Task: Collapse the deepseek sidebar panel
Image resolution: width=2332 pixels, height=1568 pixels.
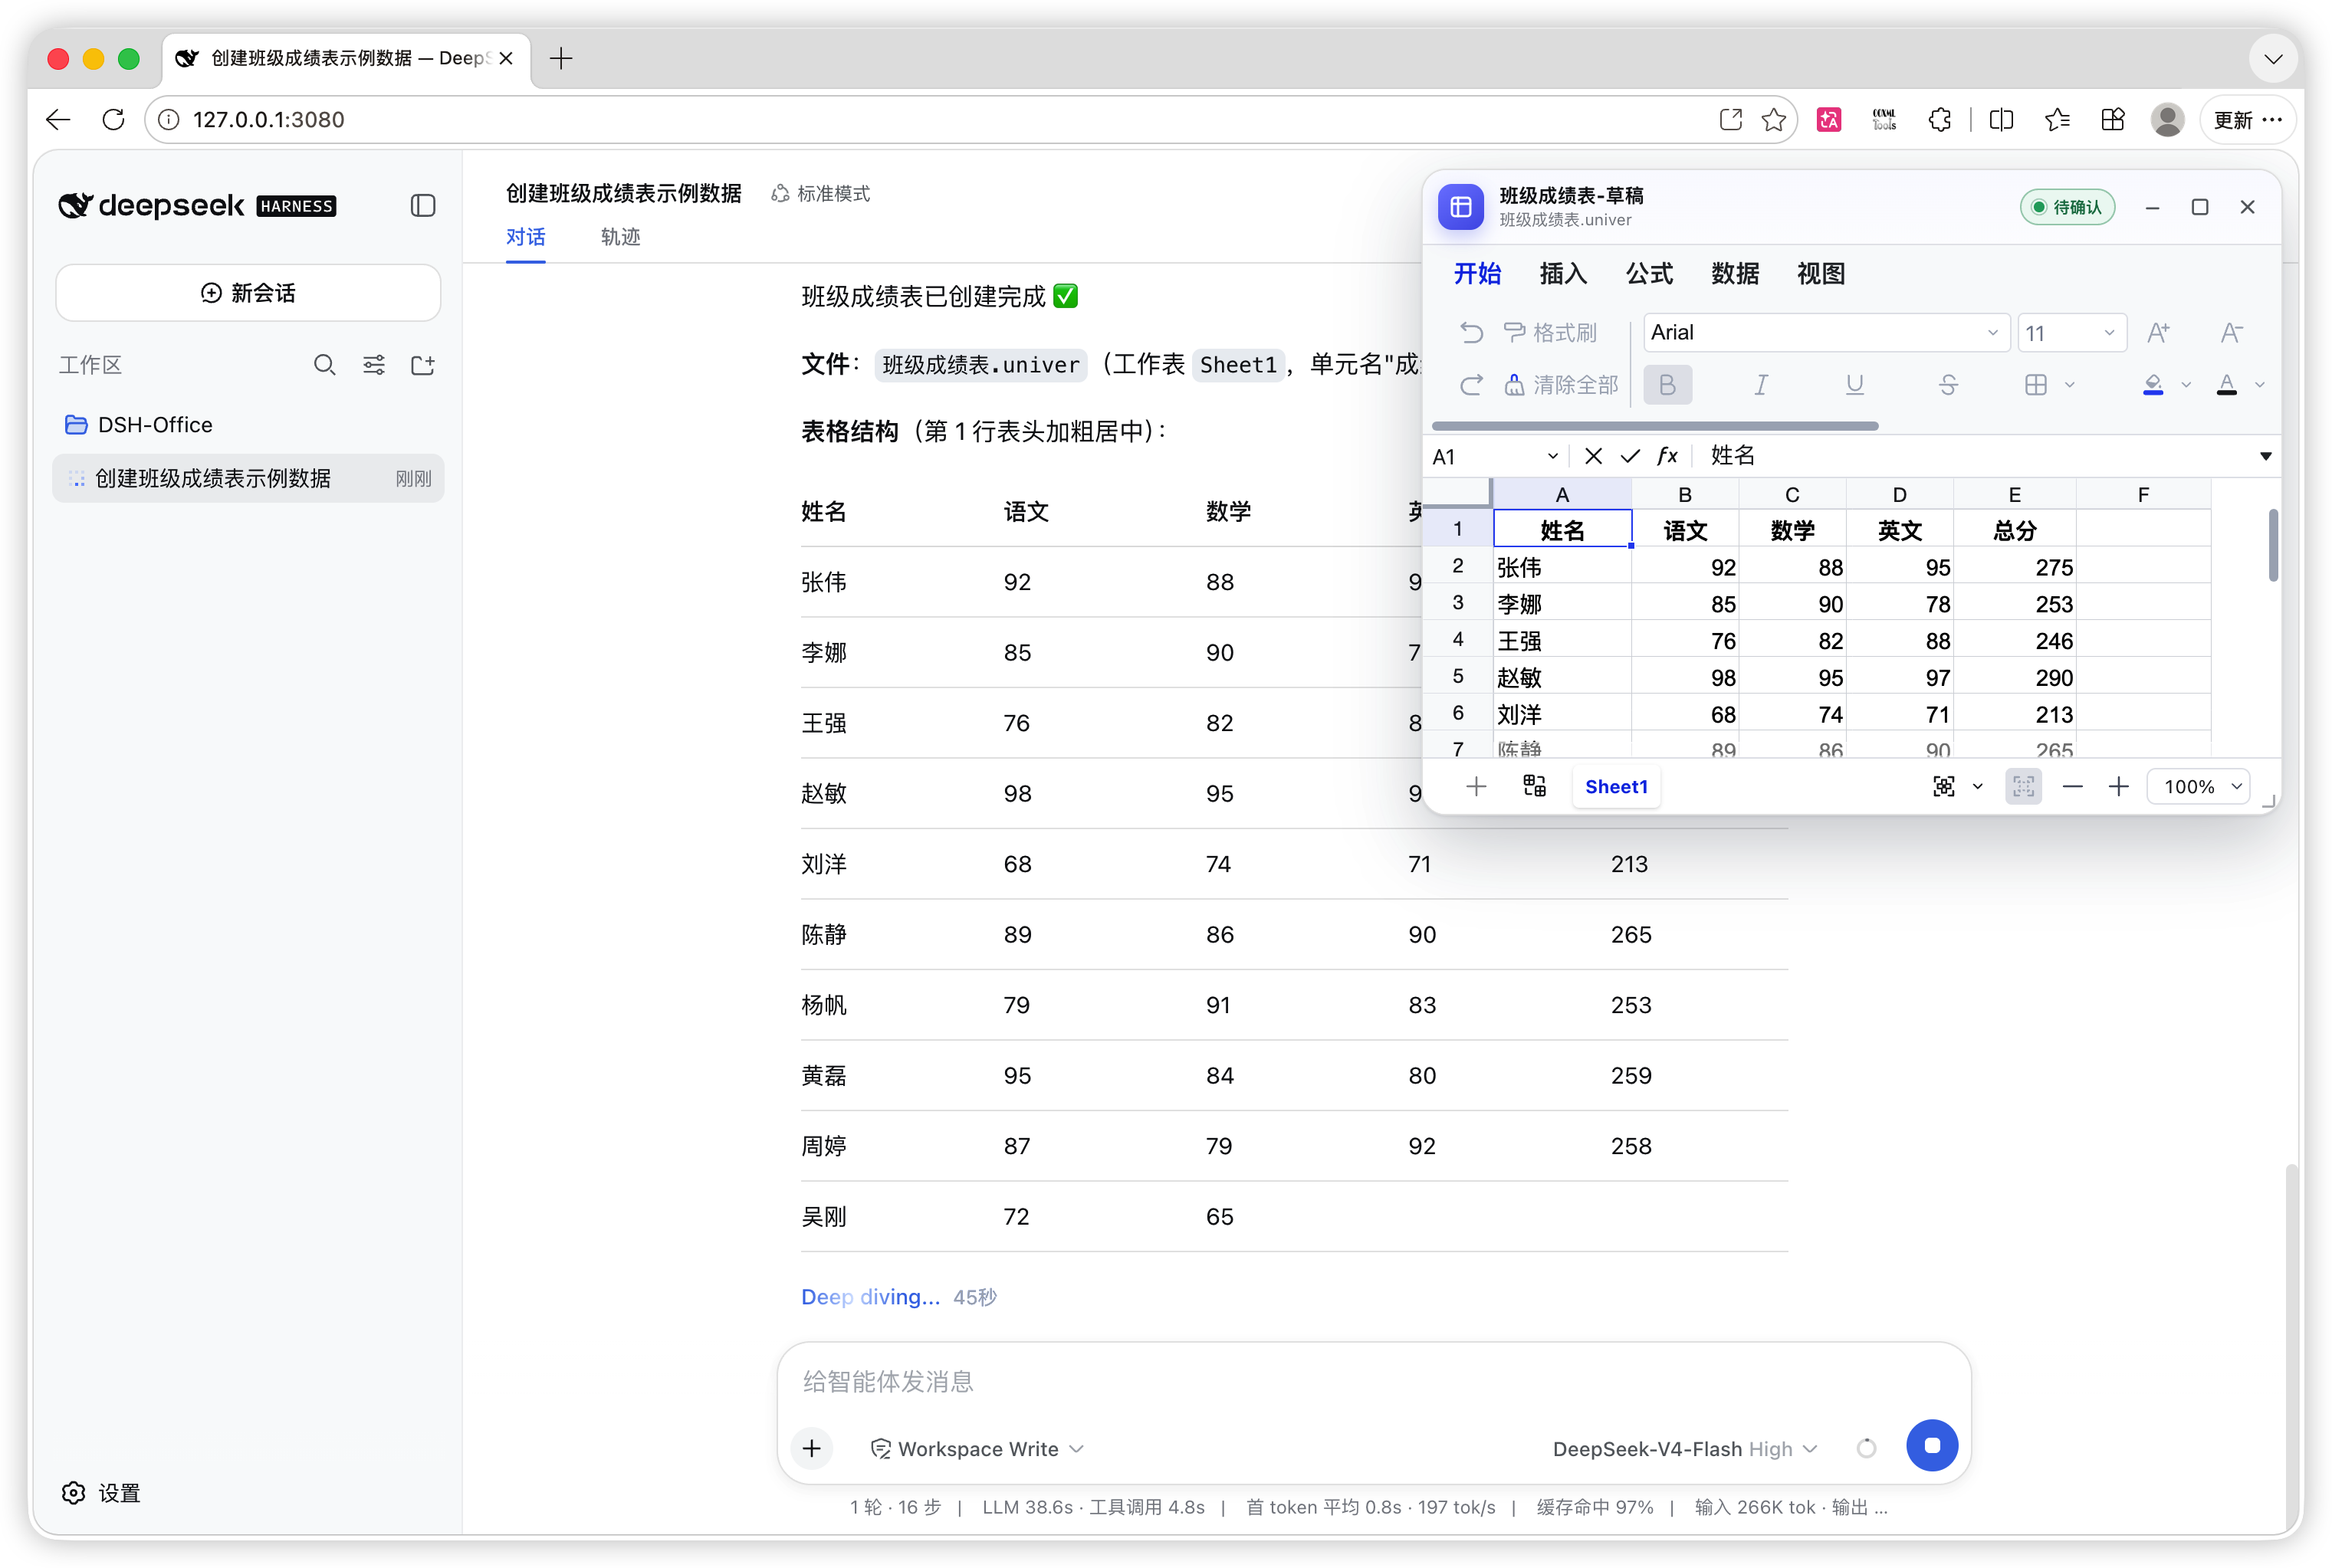Action: [x=423, y=206]
